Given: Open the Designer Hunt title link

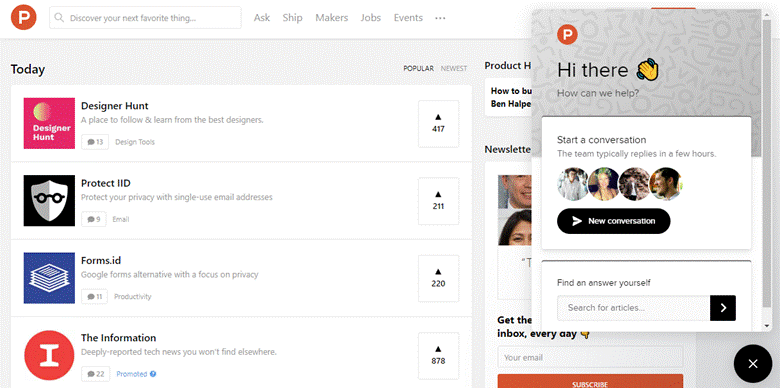Looking at the screenshot, I should click(114, 105).
